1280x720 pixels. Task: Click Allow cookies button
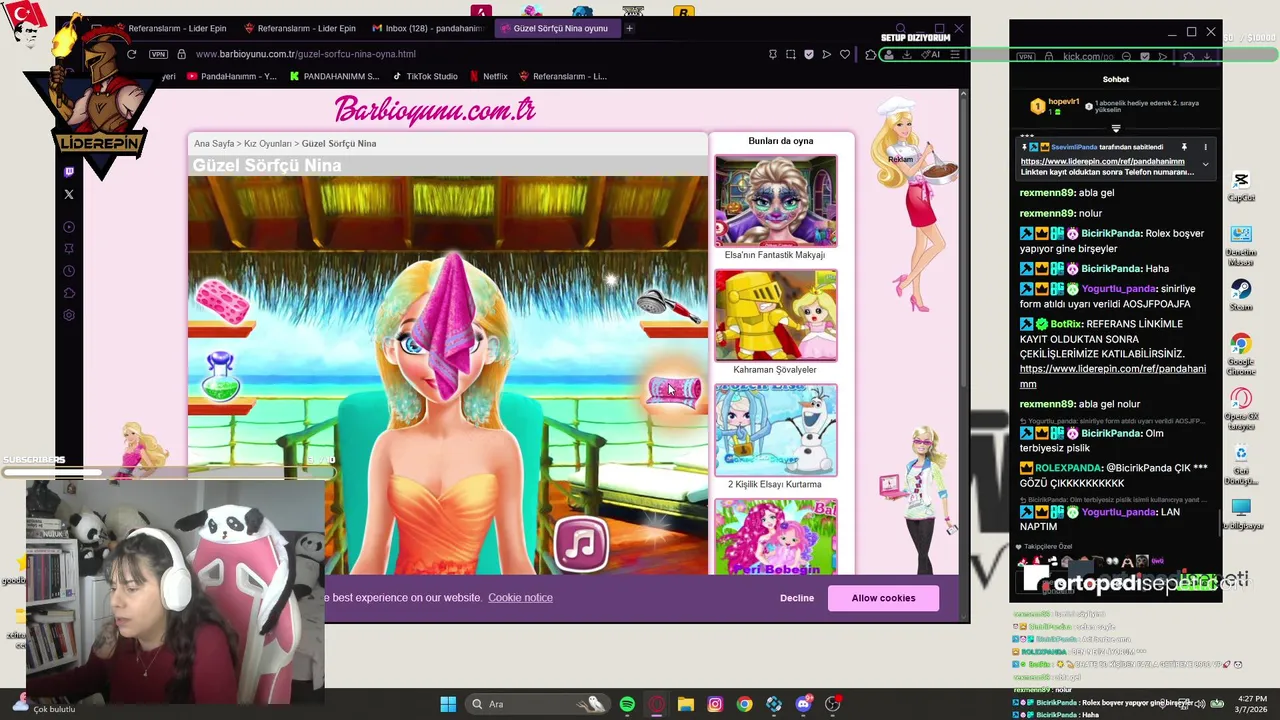(883, 598)
